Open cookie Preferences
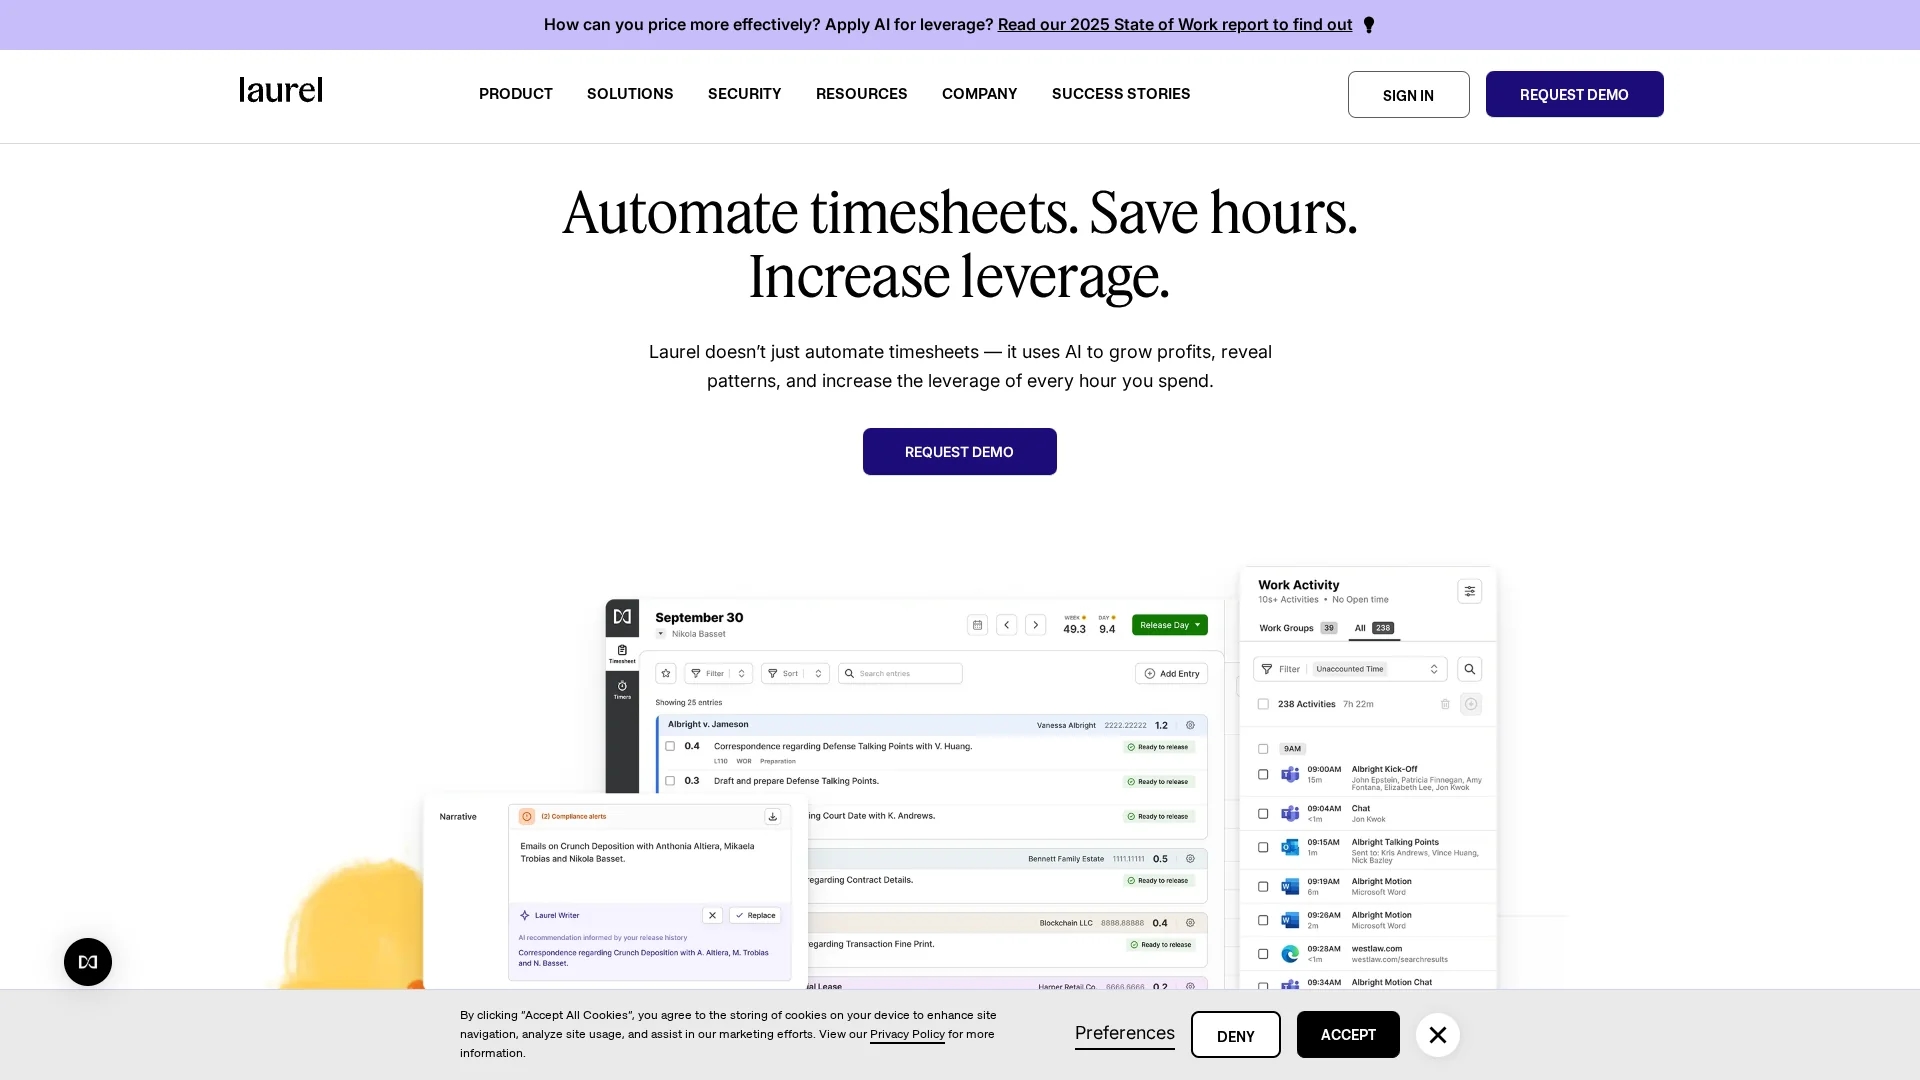1920x1080 pixels. pos(1125,1033)
